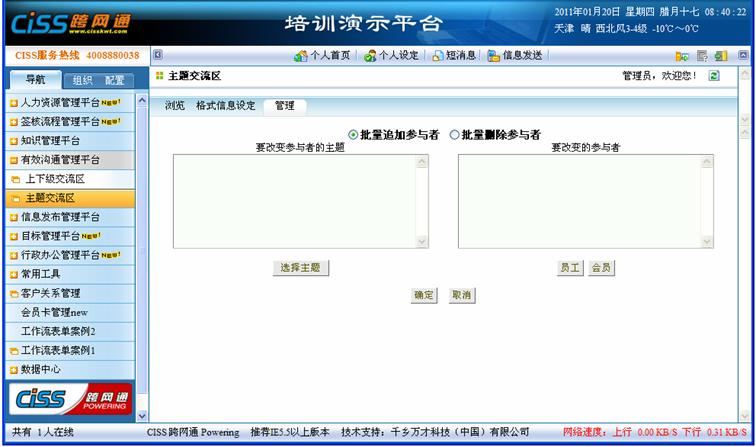Click inside 要改变参与者的主题 list box
Image resolution: width=756 pixels, height=447 pixels.
294,201
